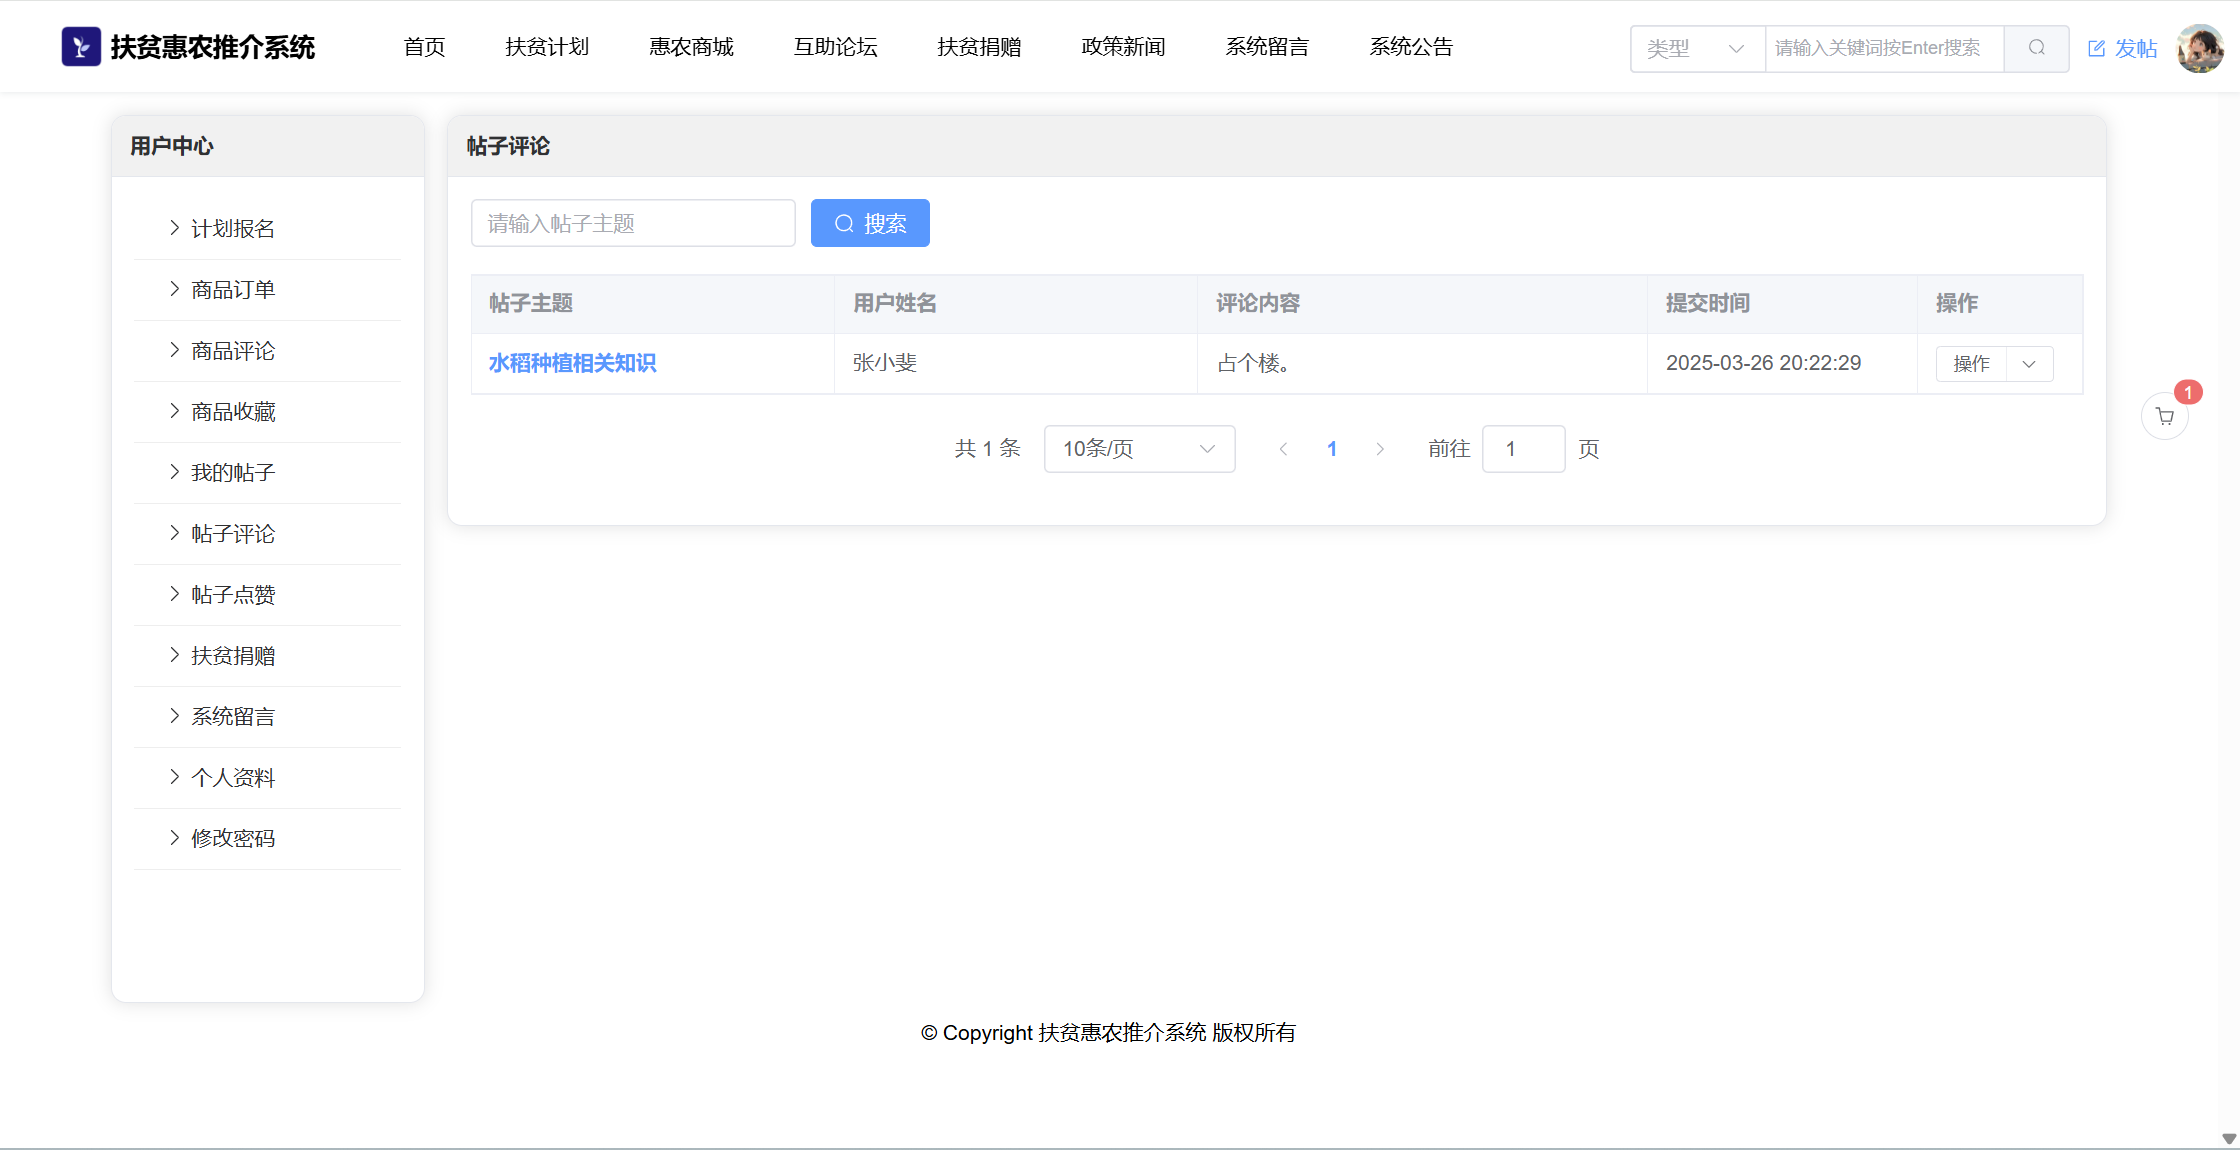Open post link 水稻种植相关知识

coord(572,363)
